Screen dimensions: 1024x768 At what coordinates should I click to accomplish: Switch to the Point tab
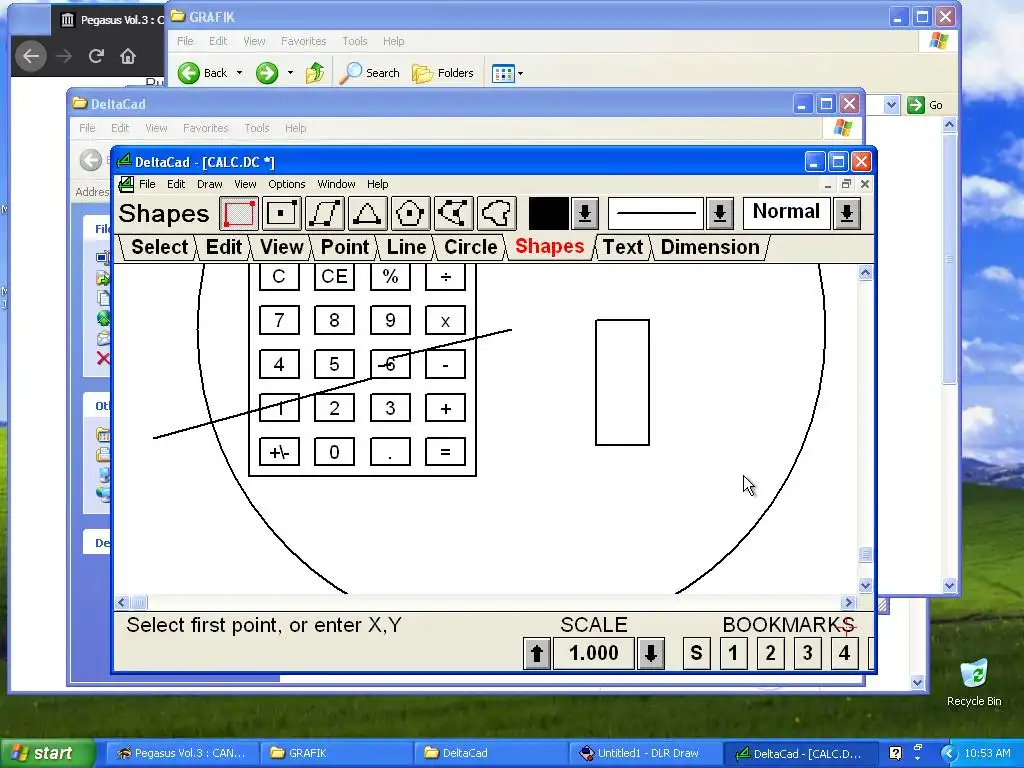point(345,247)
